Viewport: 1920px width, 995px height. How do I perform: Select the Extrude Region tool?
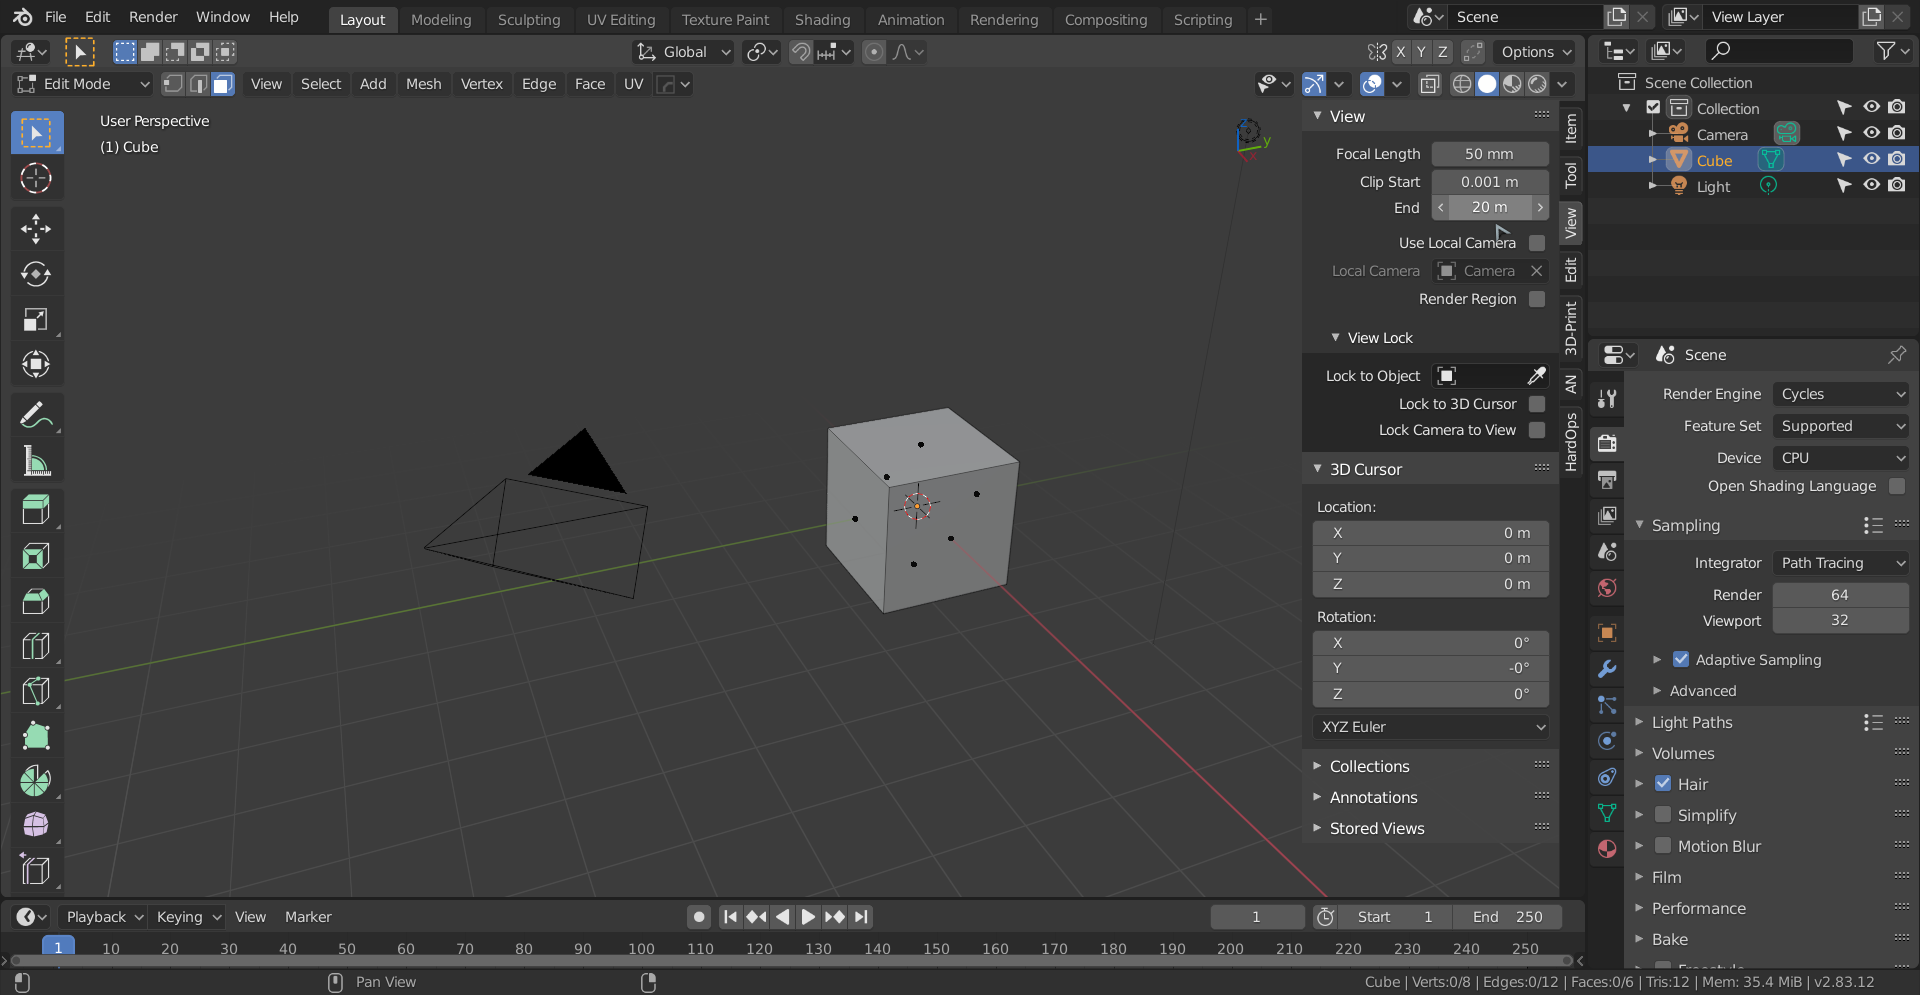click(x=36, y=511)
